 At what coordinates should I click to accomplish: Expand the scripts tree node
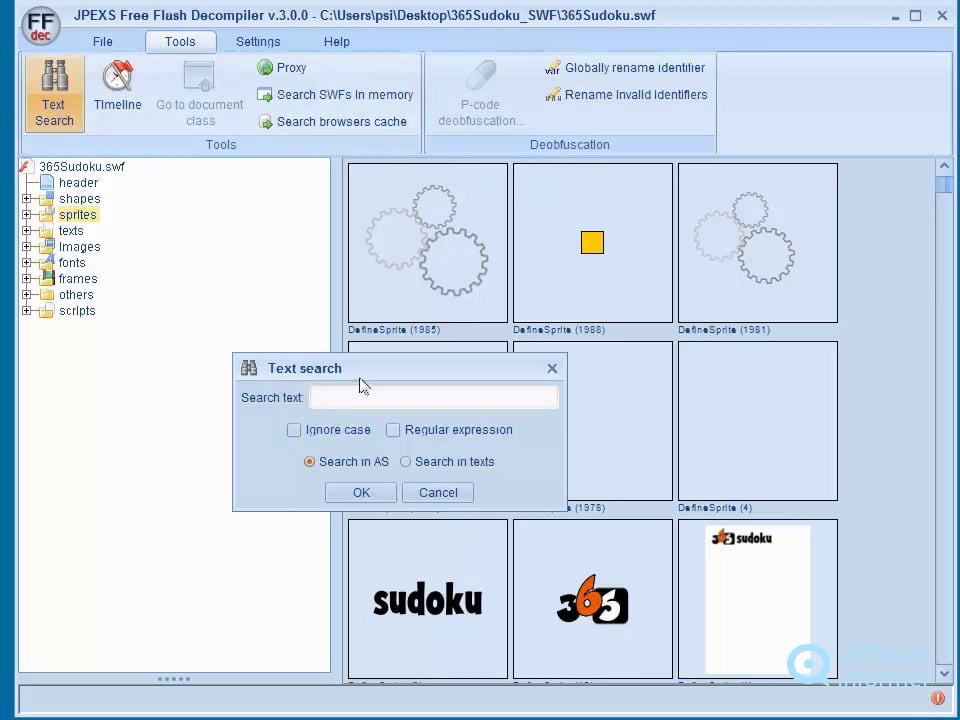[x=26, y=310]
